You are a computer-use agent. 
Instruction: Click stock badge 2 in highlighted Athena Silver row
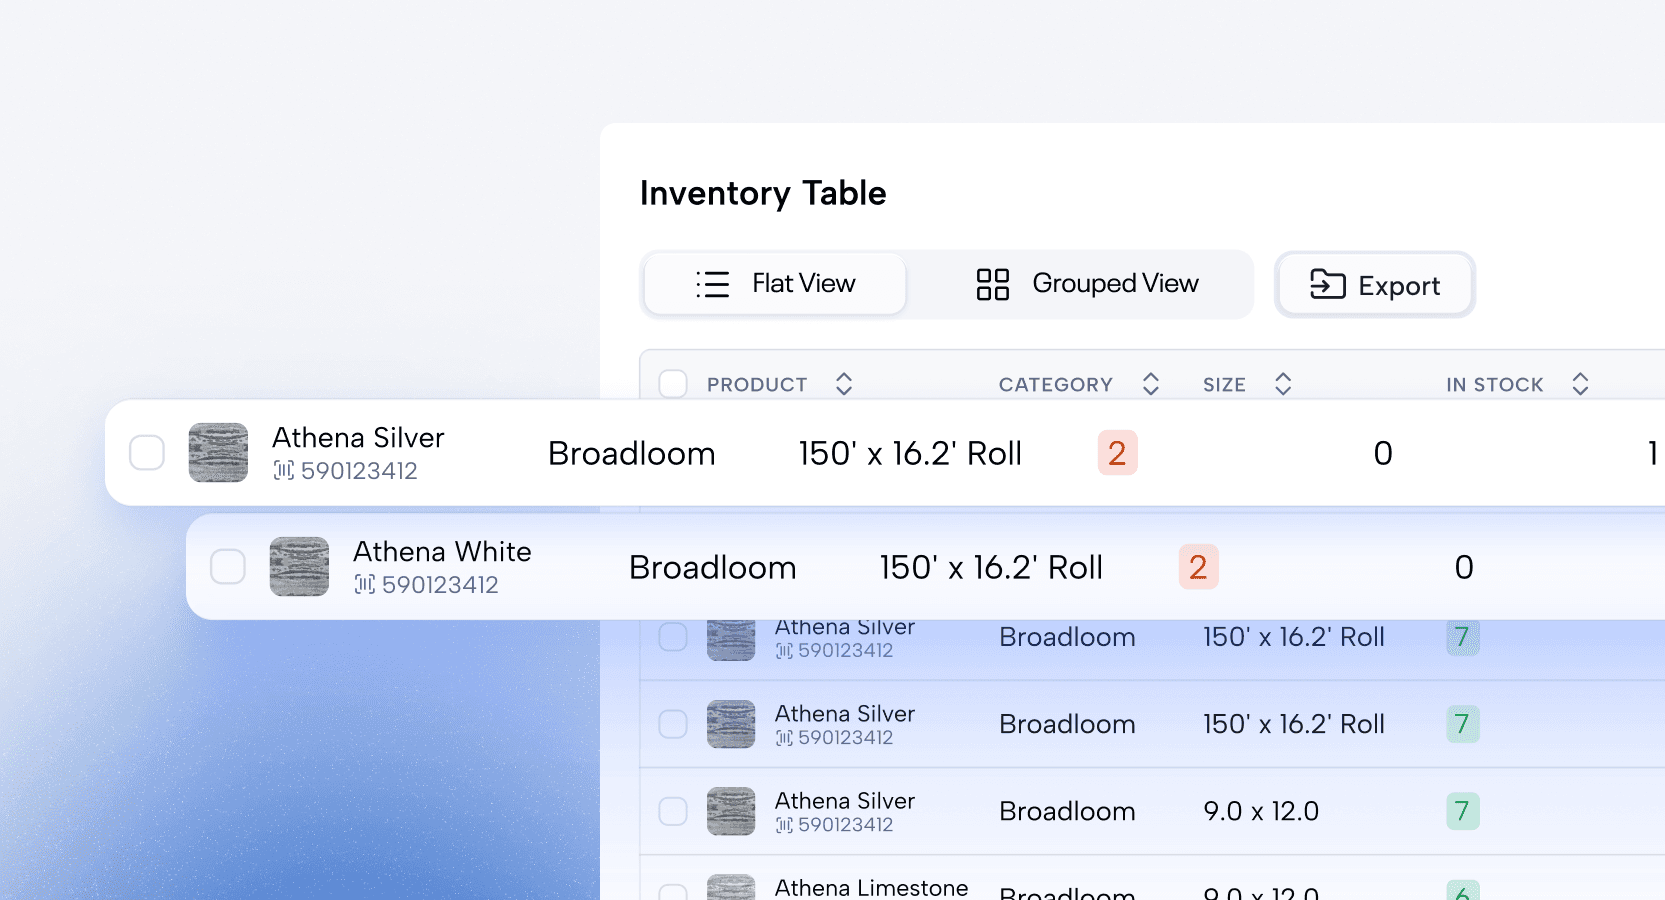[1117, 453]
